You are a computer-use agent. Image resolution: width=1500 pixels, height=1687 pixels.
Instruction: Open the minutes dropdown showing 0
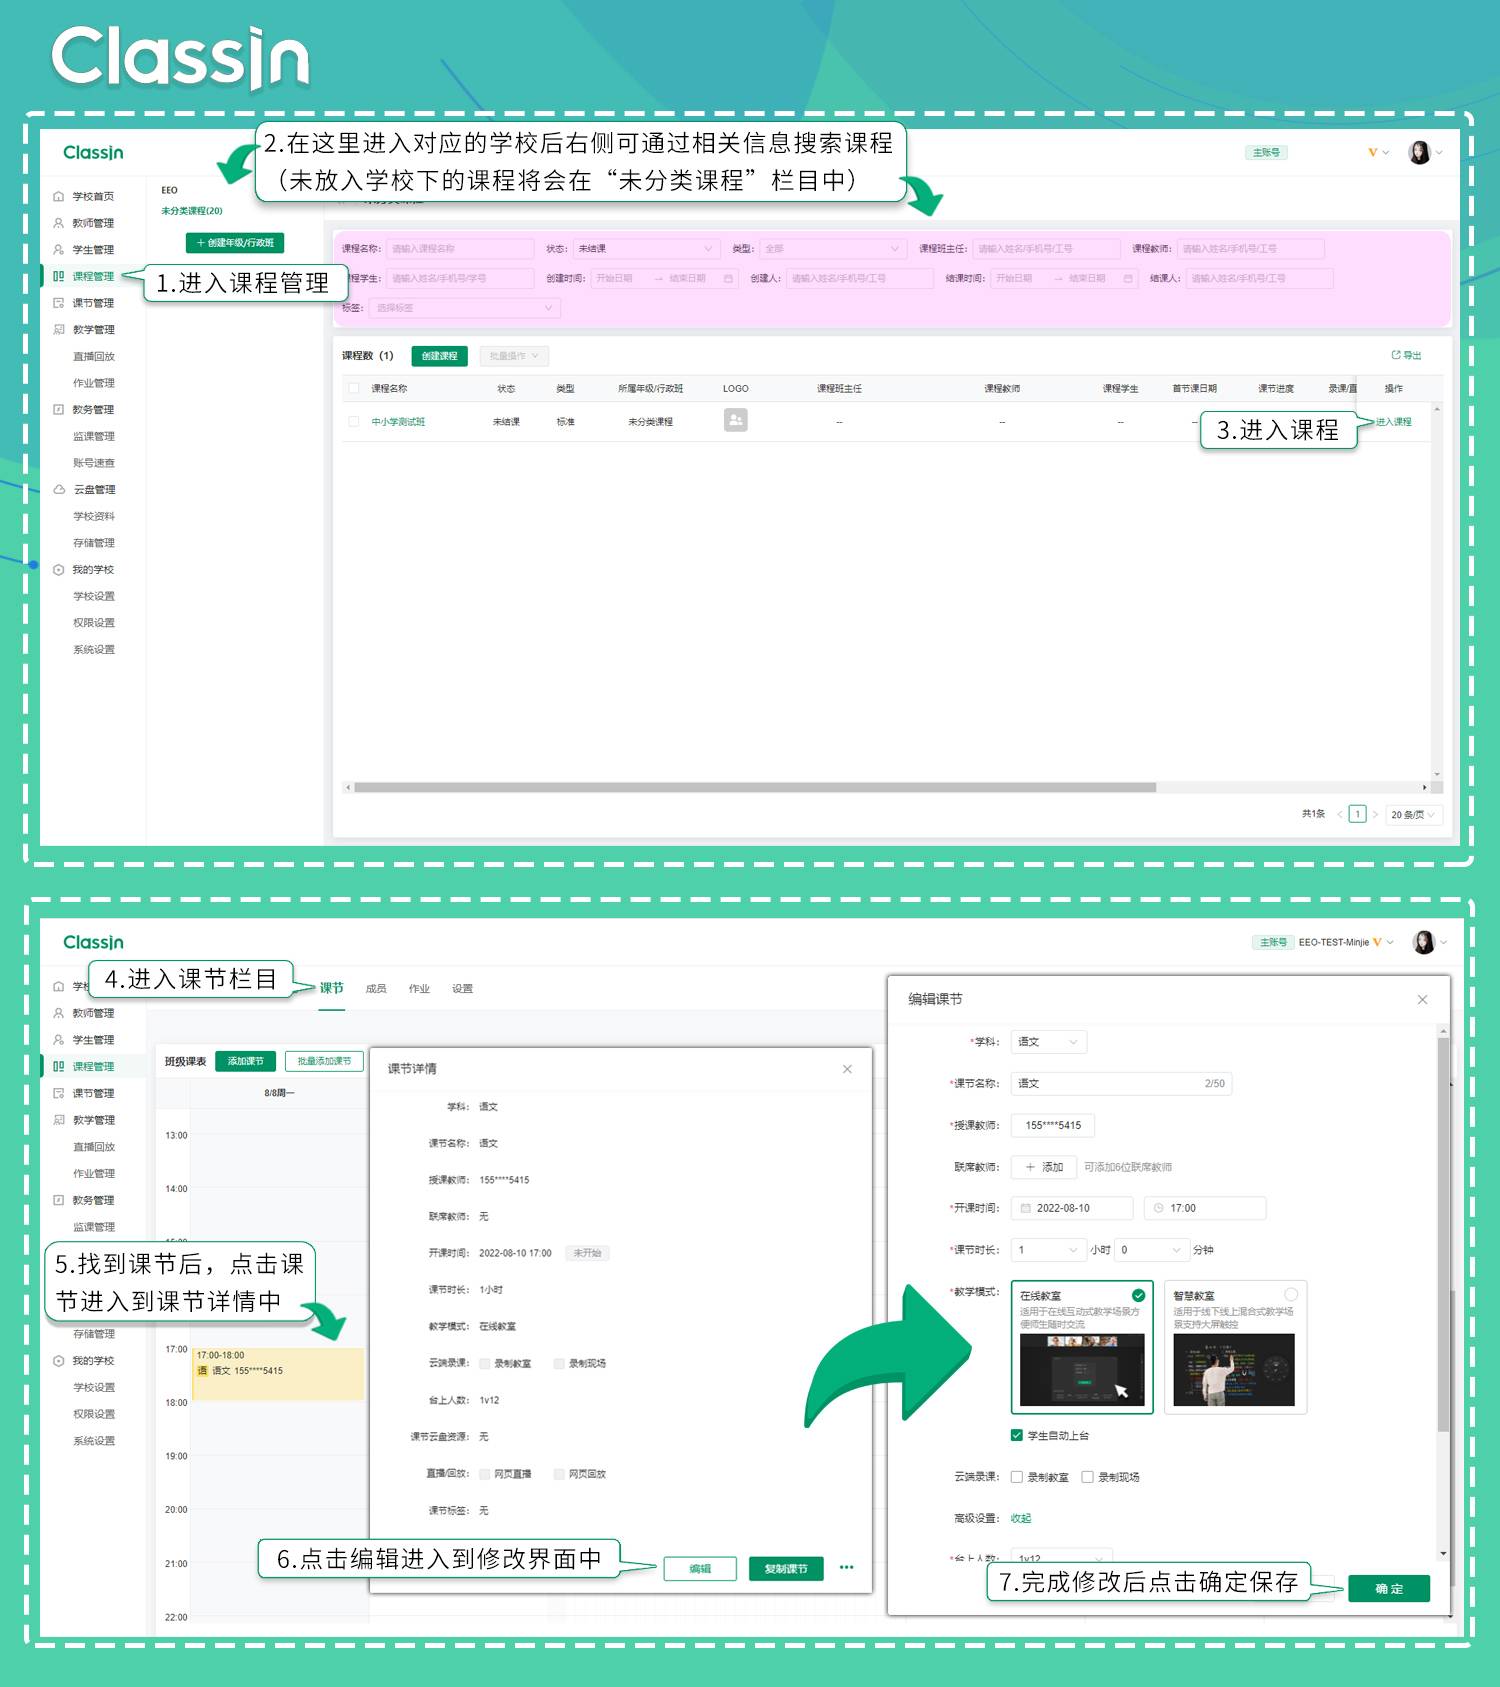point(1151,1250)
